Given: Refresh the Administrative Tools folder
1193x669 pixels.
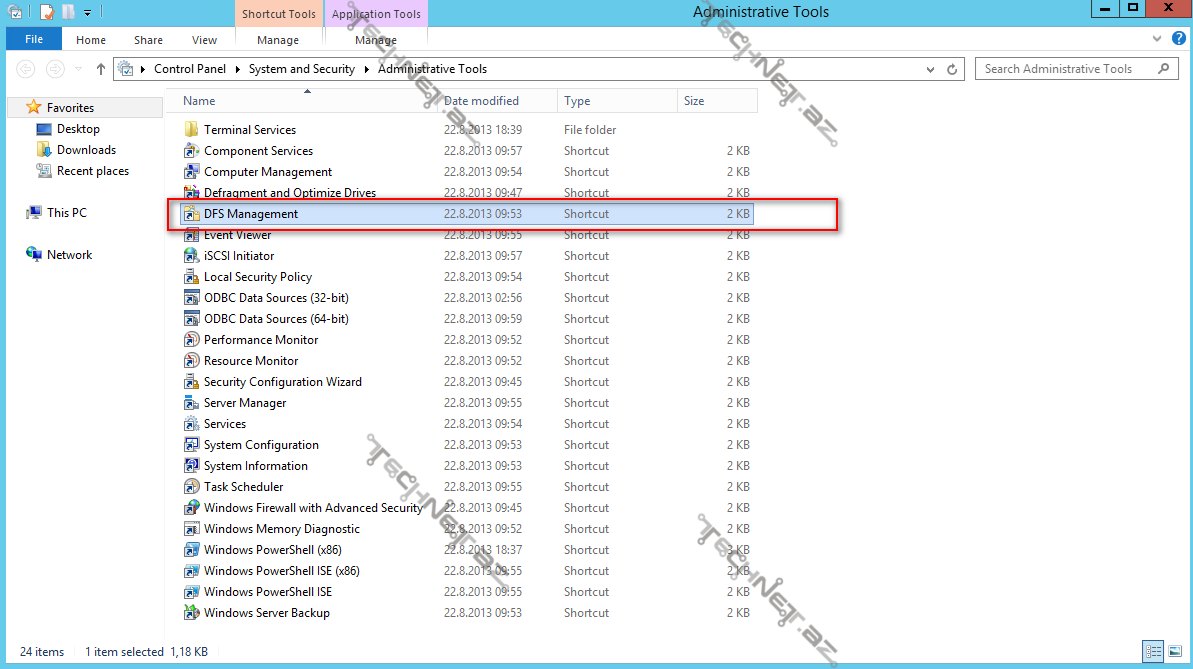Looking at the screenshot, I should coord(953,69).
